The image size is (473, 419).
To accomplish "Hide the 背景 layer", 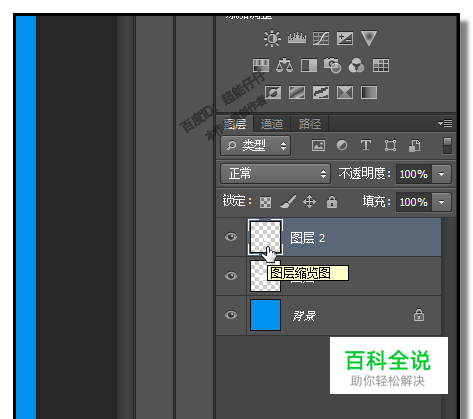I will [231, 315].
